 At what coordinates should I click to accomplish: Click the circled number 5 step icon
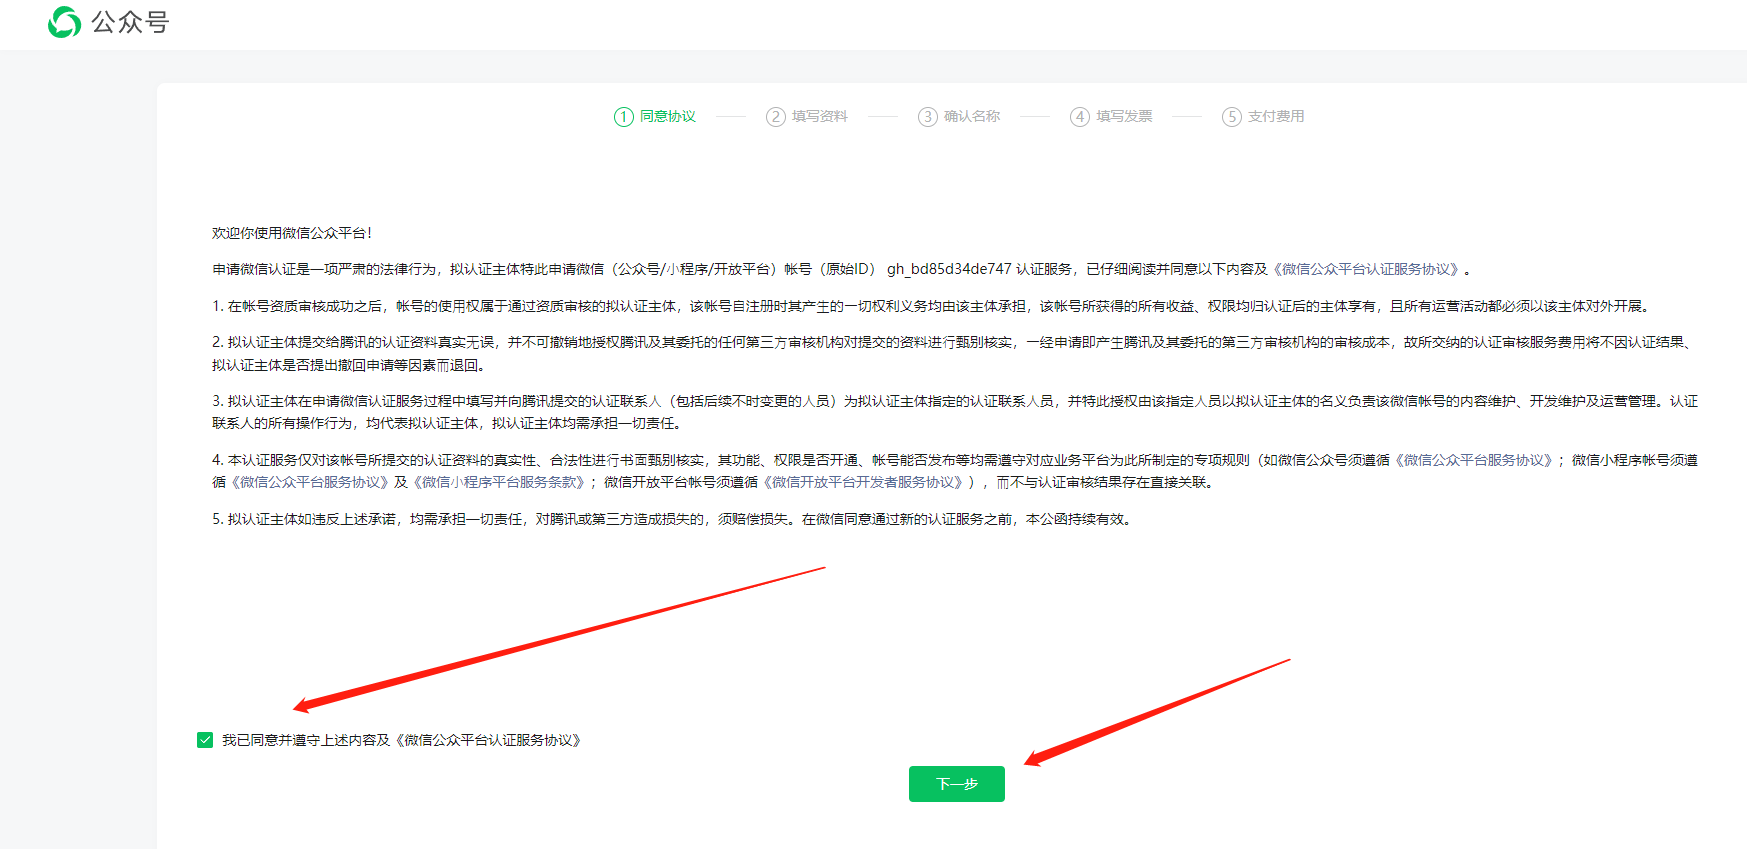pyautogui.click(x=1232, y=117)
